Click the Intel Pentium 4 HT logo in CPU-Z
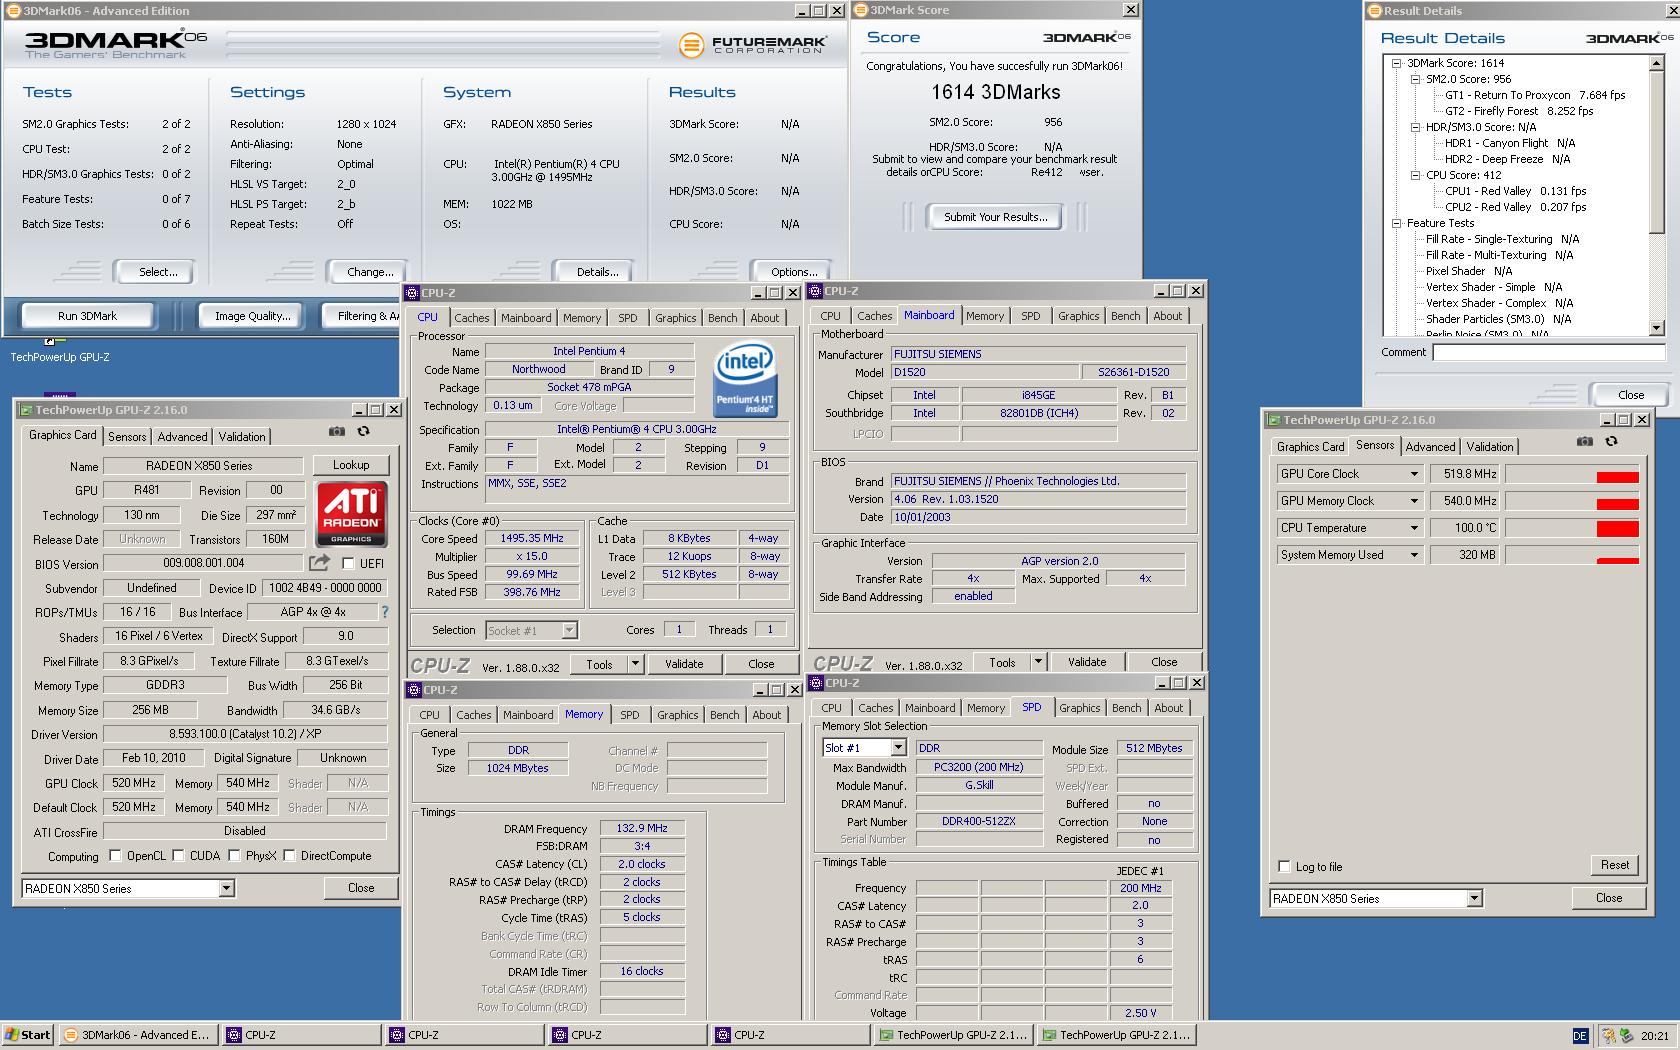 click(x=745, y=380)
